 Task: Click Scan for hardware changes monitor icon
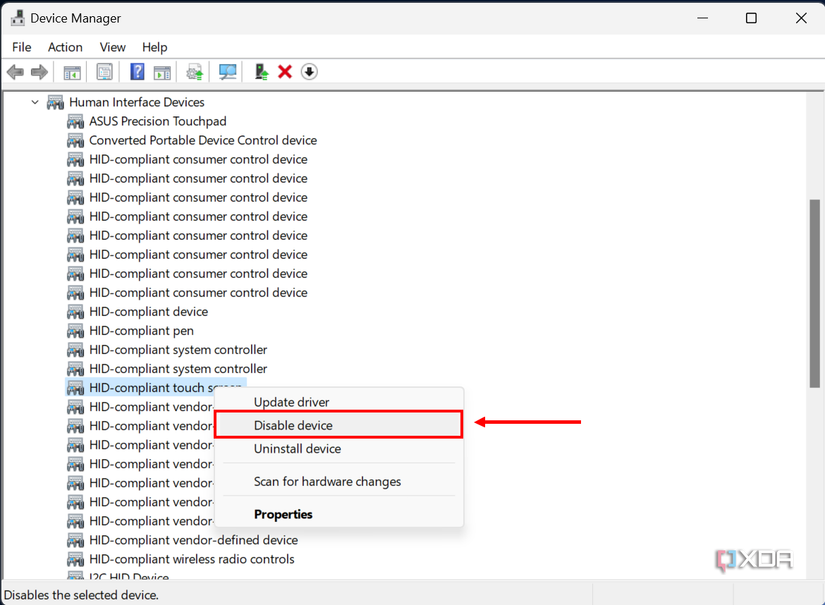pyautogui.click(x=227, y=72)
